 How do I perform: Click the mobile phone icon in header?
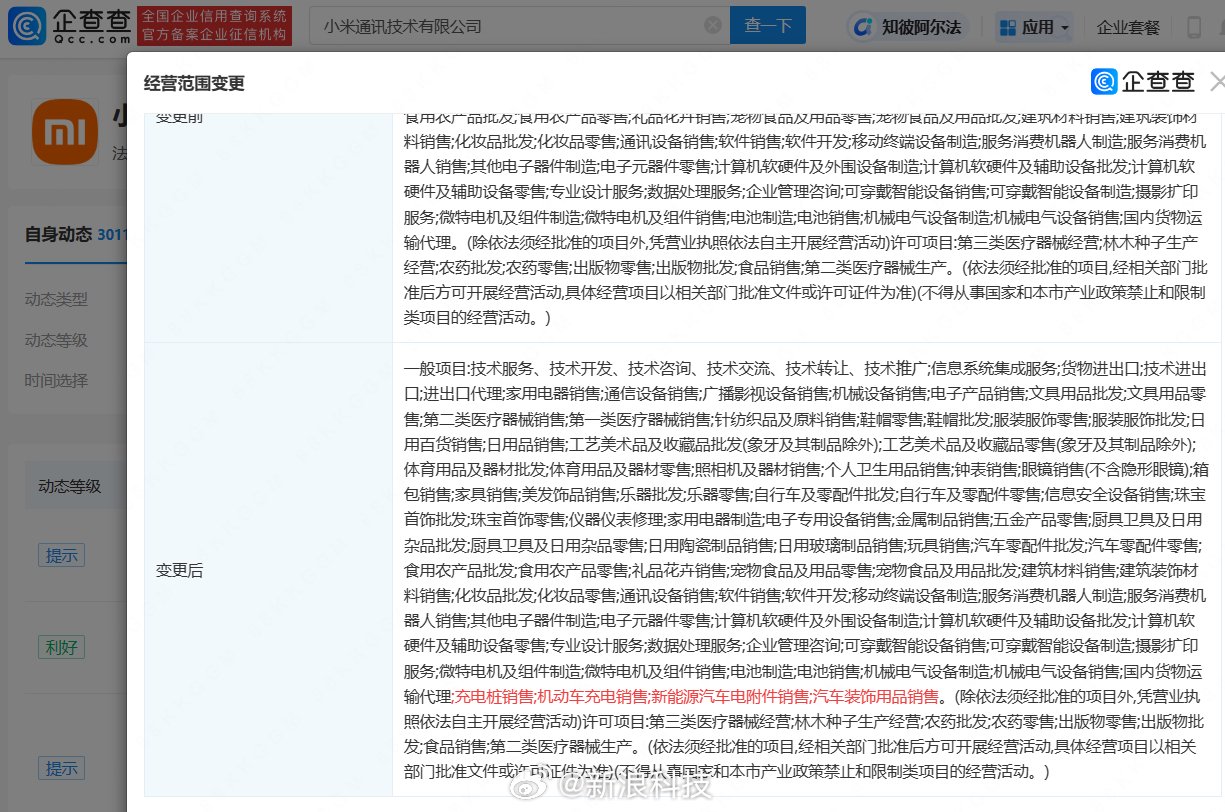[1193, 27]
